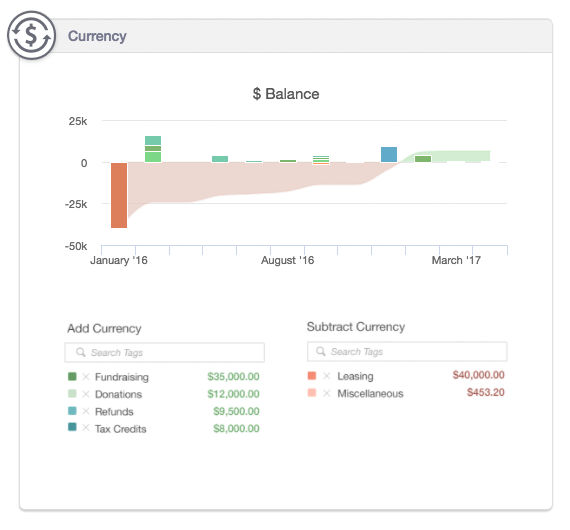Focus the Subtract Currency Search Tags field
The image size is (570, 530).
(407, 351)
